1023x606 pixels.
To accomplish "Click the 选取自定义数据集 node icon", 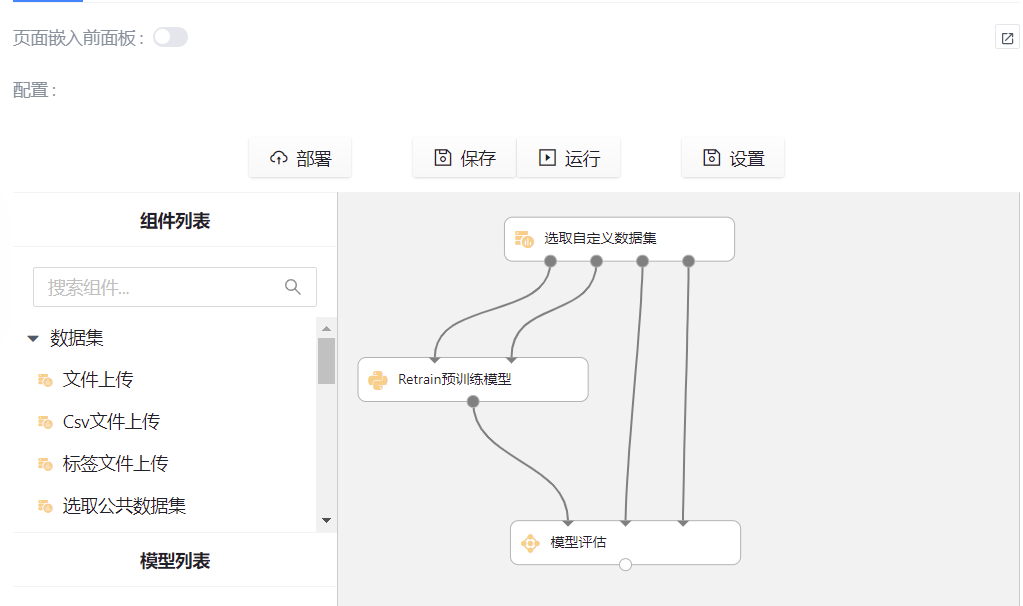I will point(524,239).
